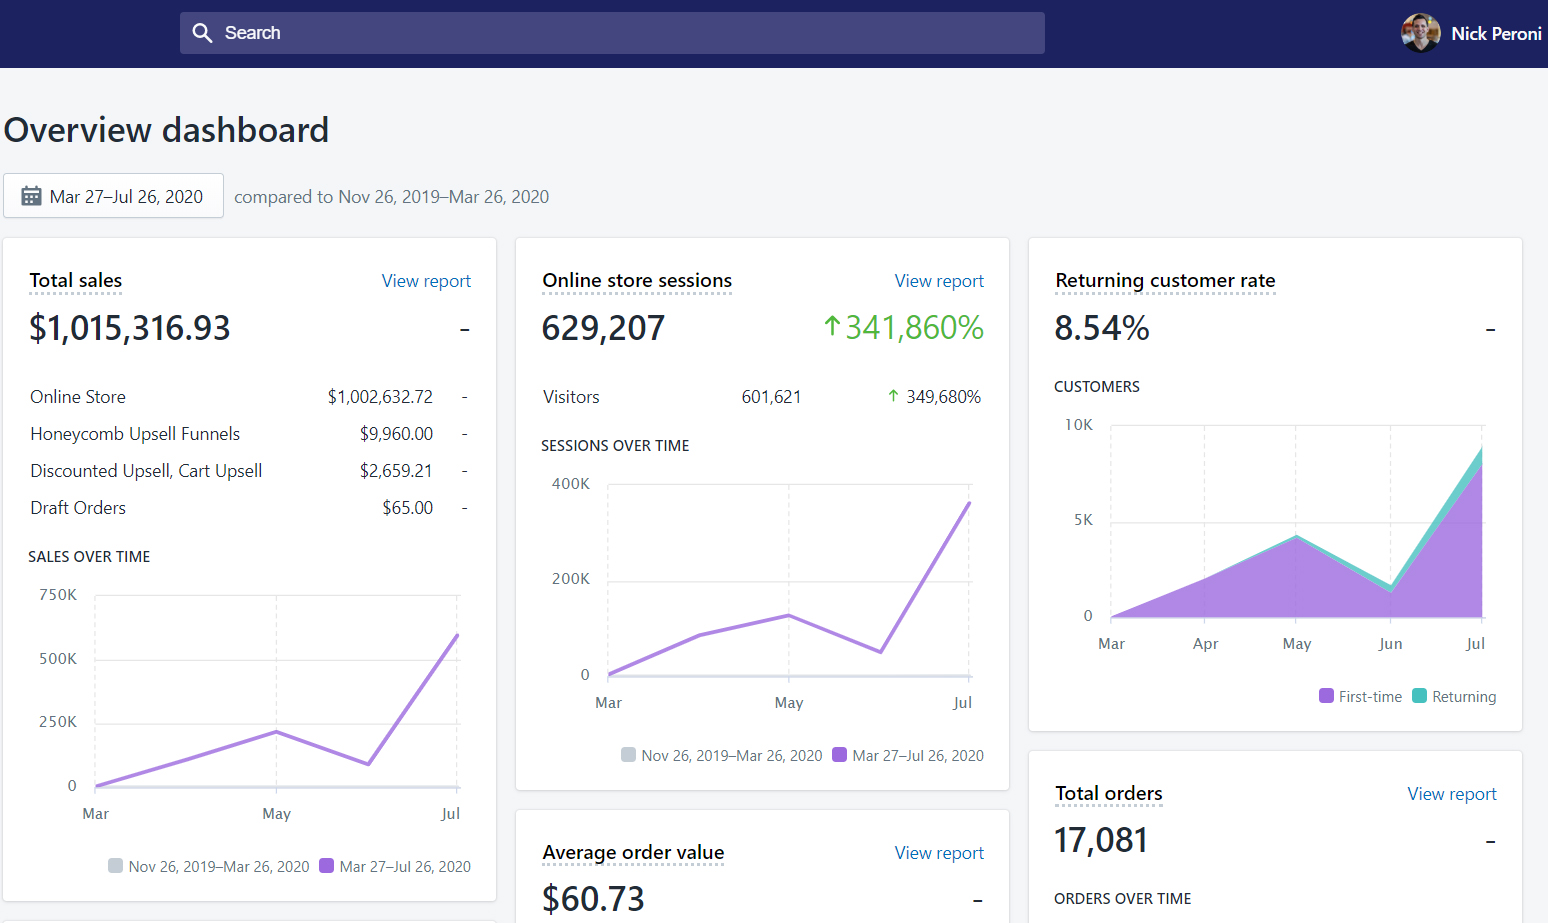This screenshot has width=1548, height=923.
Task: Click the Total sales card title
Action: (76, 281)
